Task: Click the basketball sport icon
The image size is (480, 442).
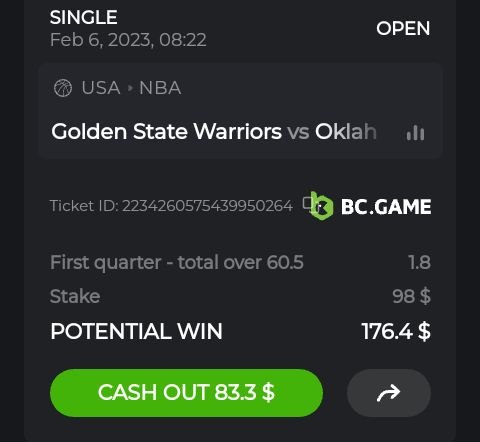Action: (63, 88)
